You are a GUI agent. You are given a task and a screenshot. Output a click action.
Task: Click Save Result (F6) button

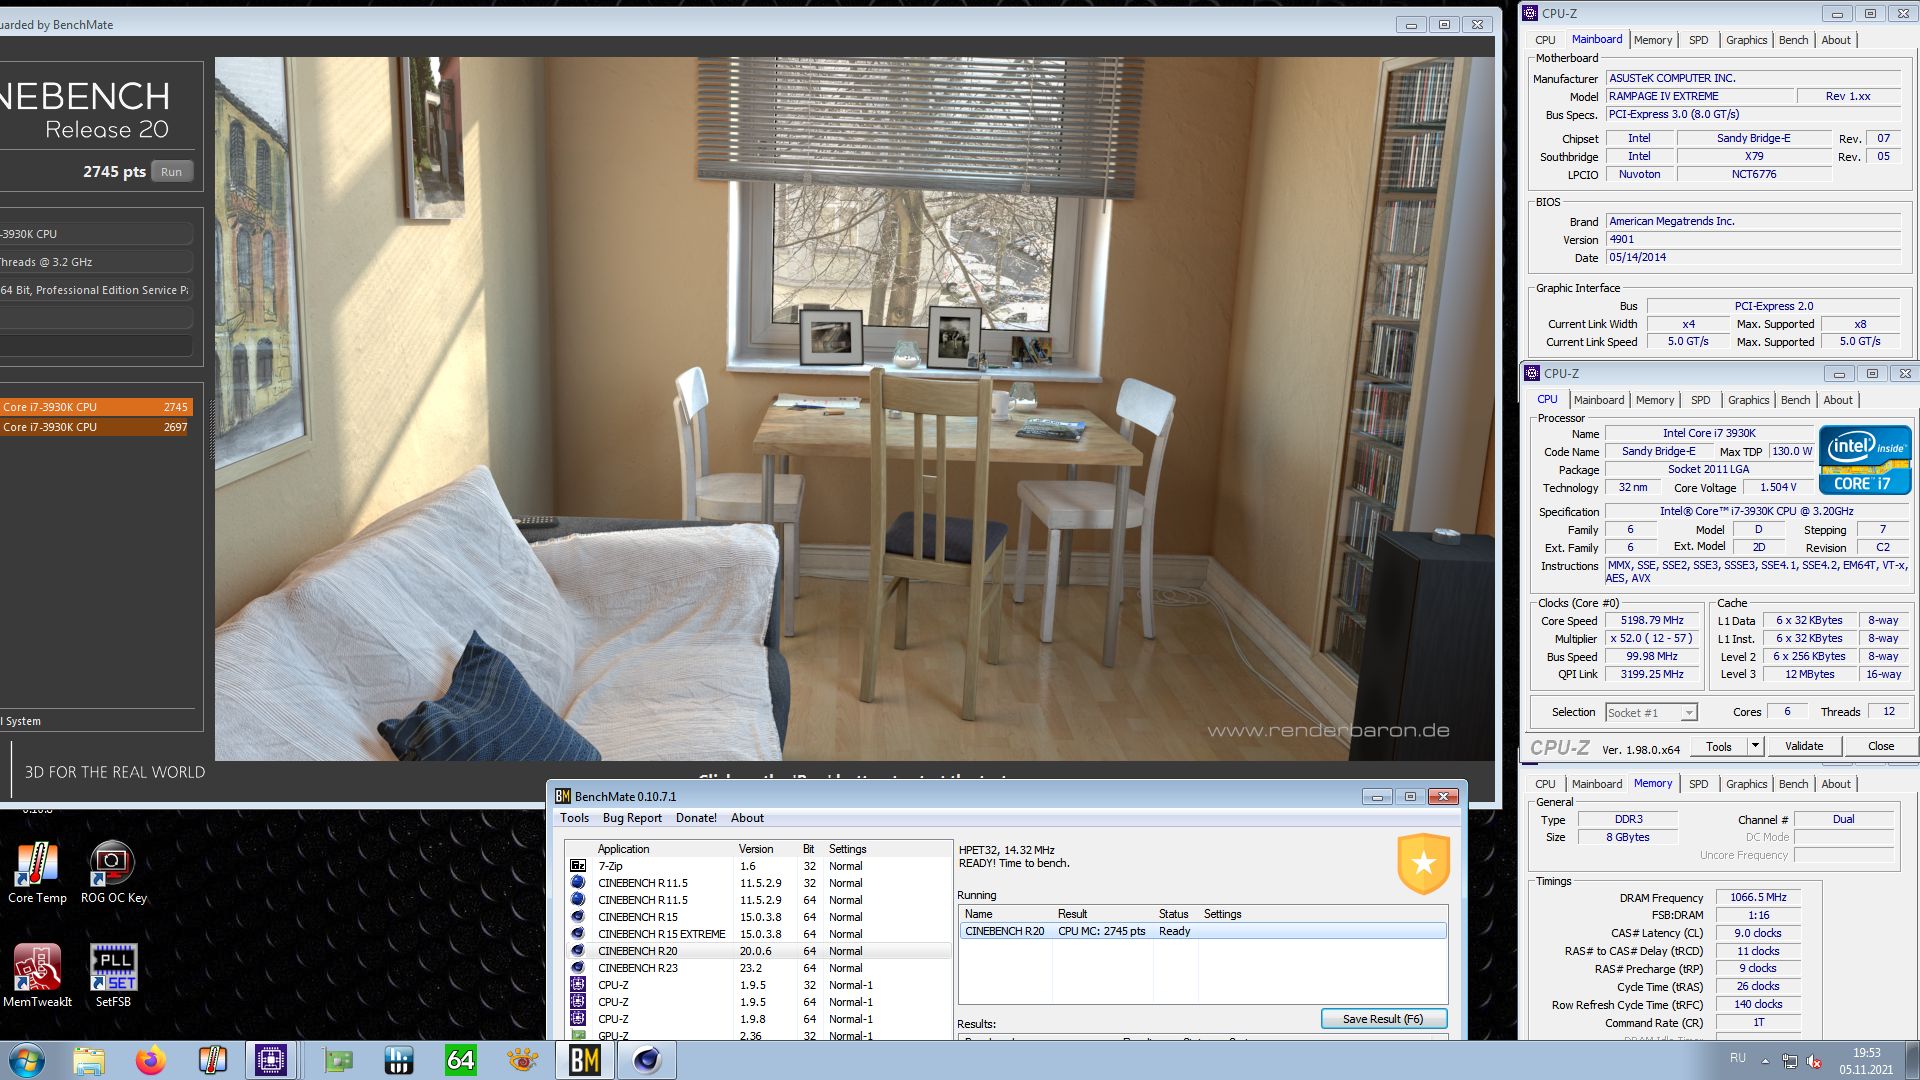click(x=1383, y=1019)
